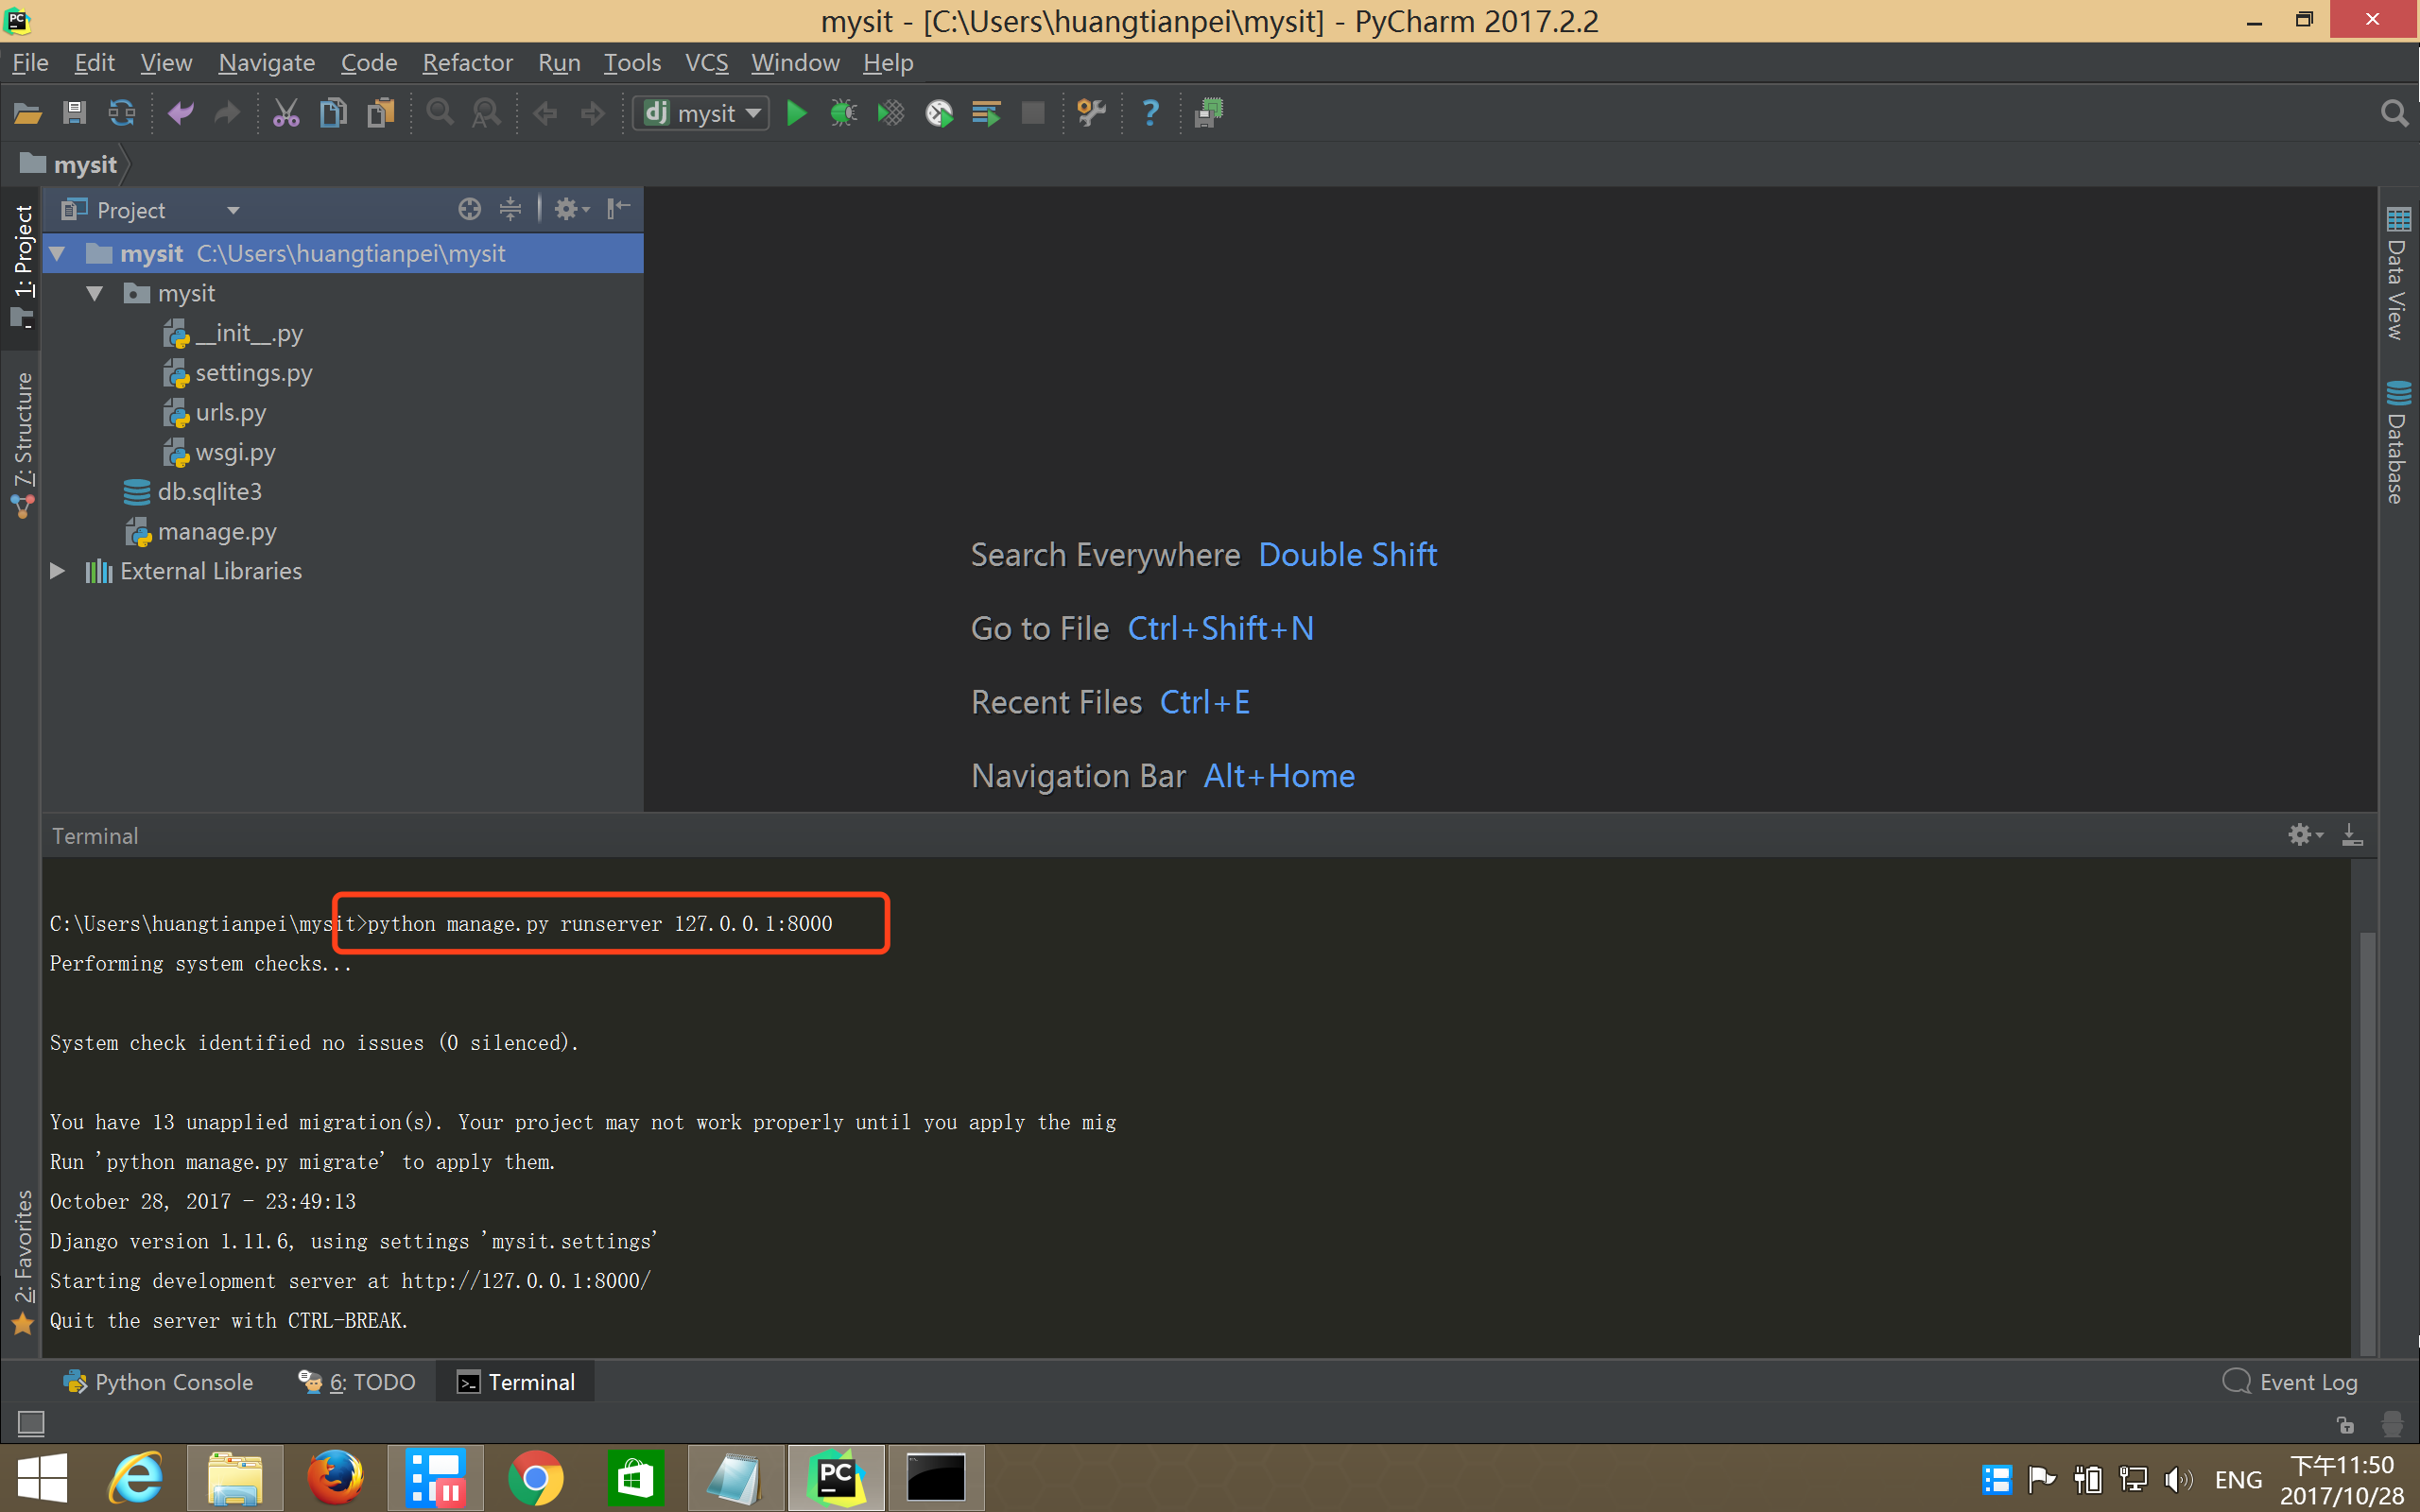Click the run manage.py task icon

[x=1209, y=113]
